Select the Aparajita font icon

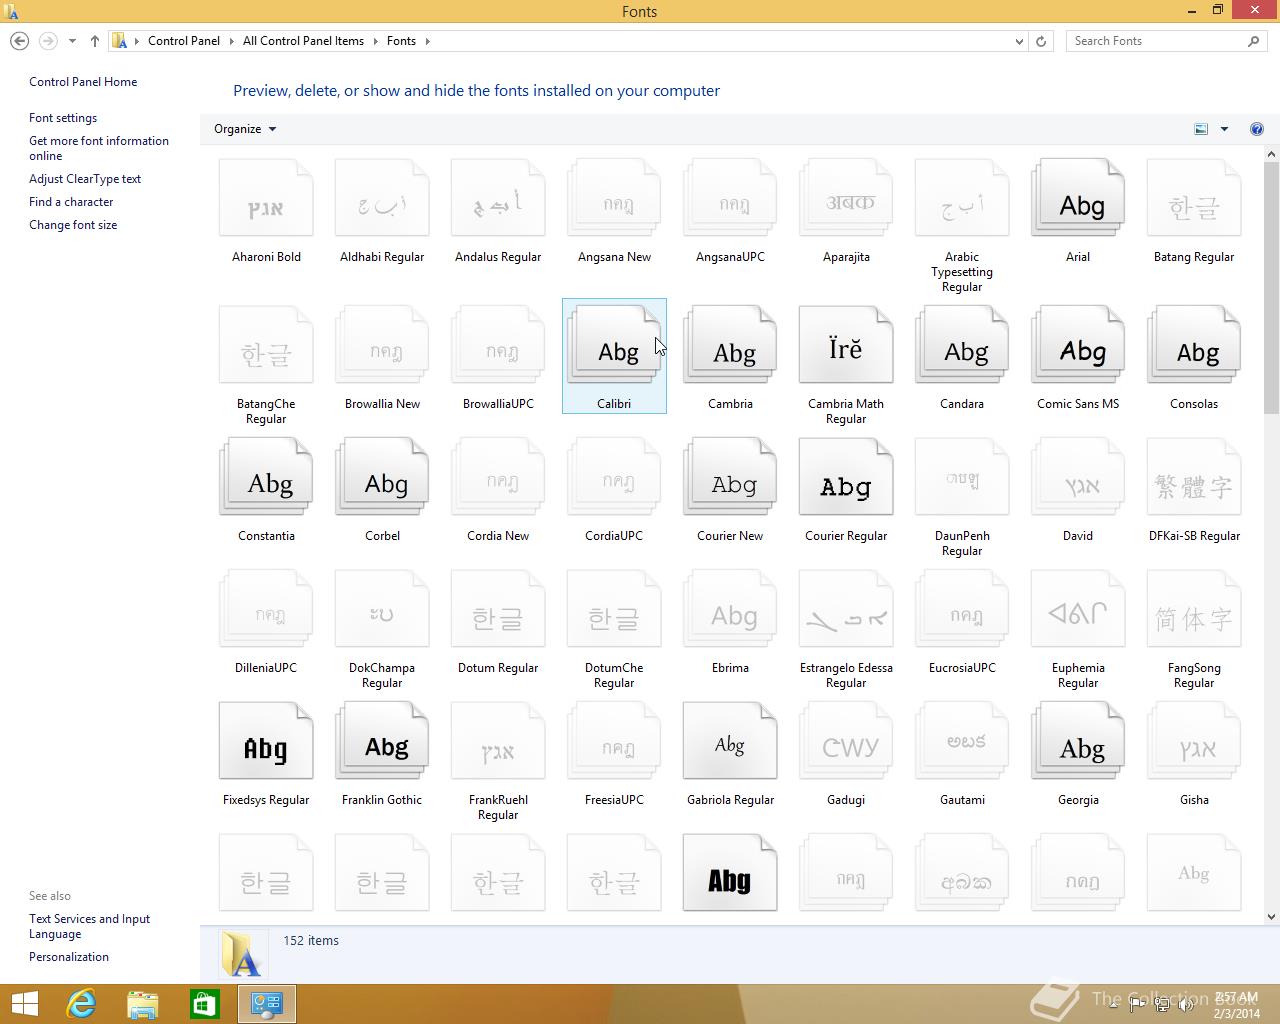coord(846,199)
